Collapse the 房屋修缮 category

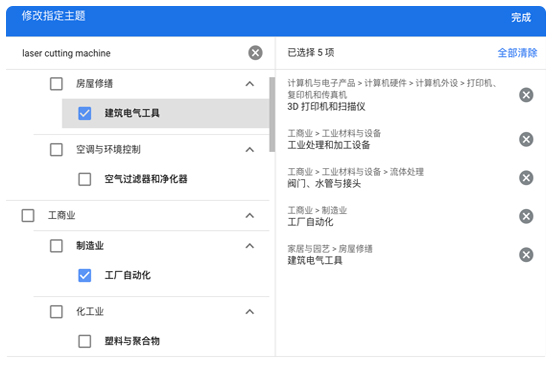click(250, 84)
